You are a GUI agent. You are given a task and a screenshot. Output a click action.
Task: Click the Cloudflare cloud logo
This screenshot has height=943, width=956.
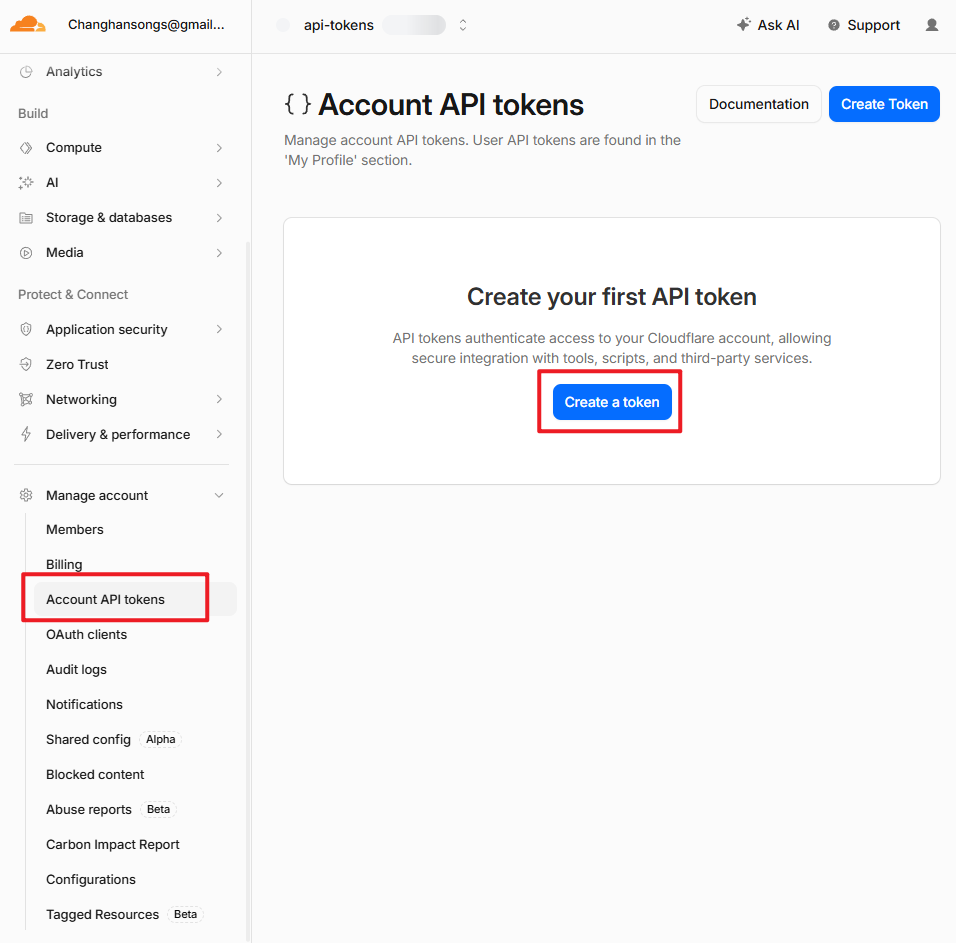tap(27, 25)
